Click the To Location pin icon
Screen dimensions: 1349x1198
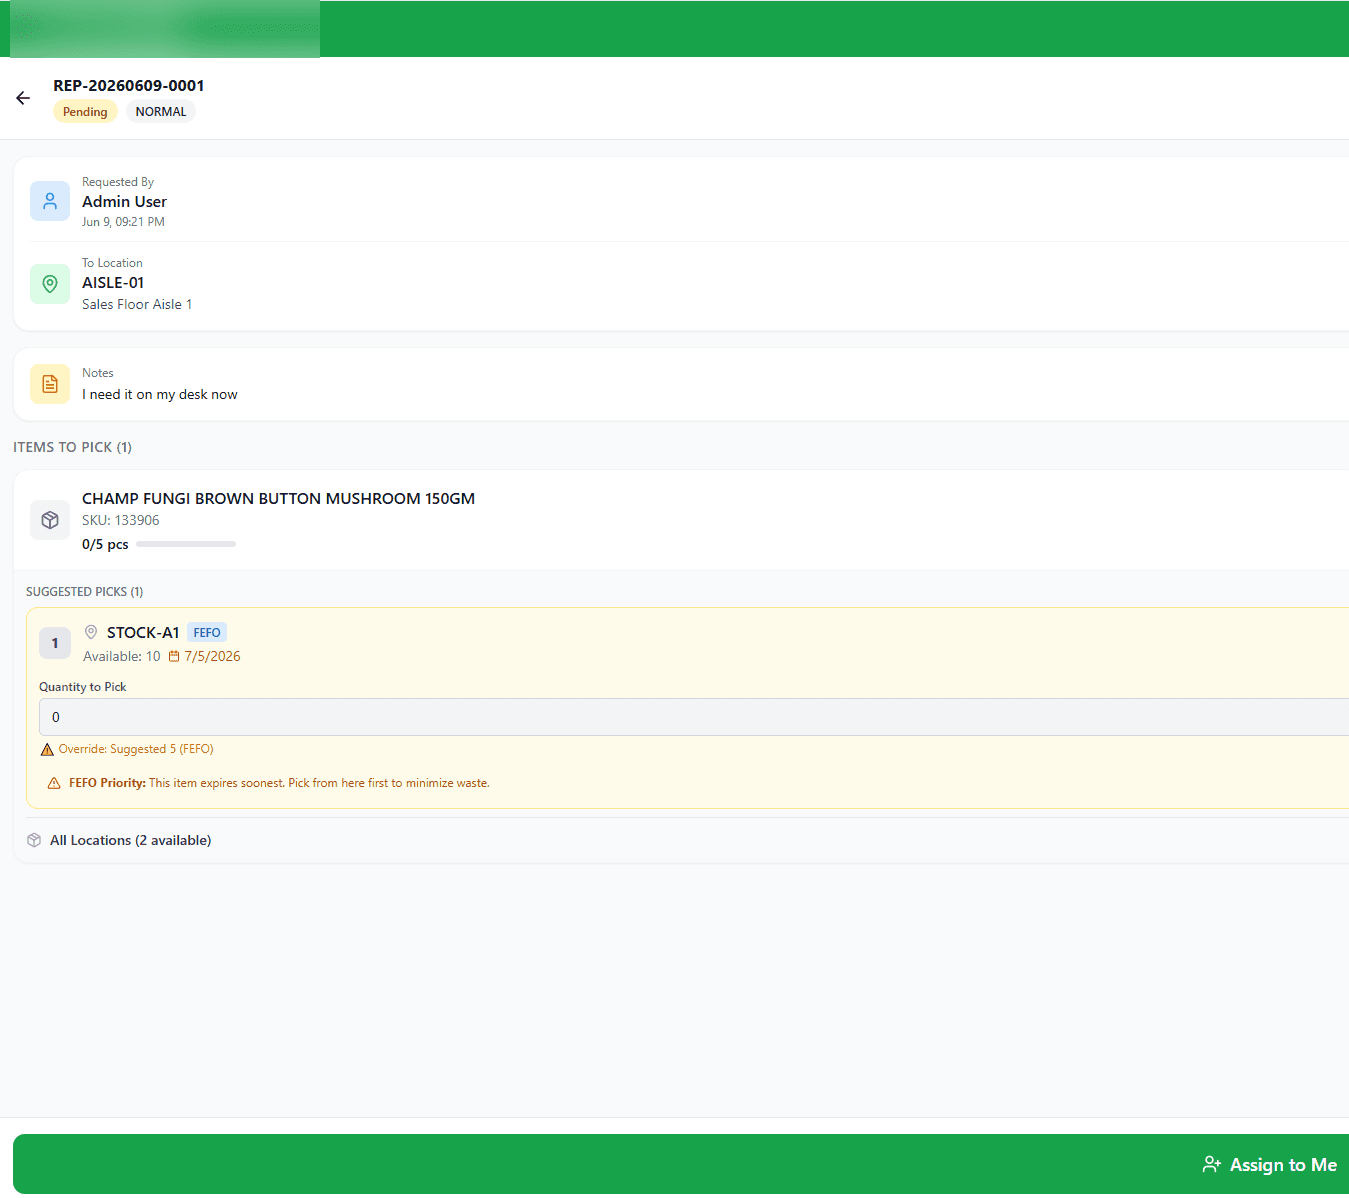point(50,284)
